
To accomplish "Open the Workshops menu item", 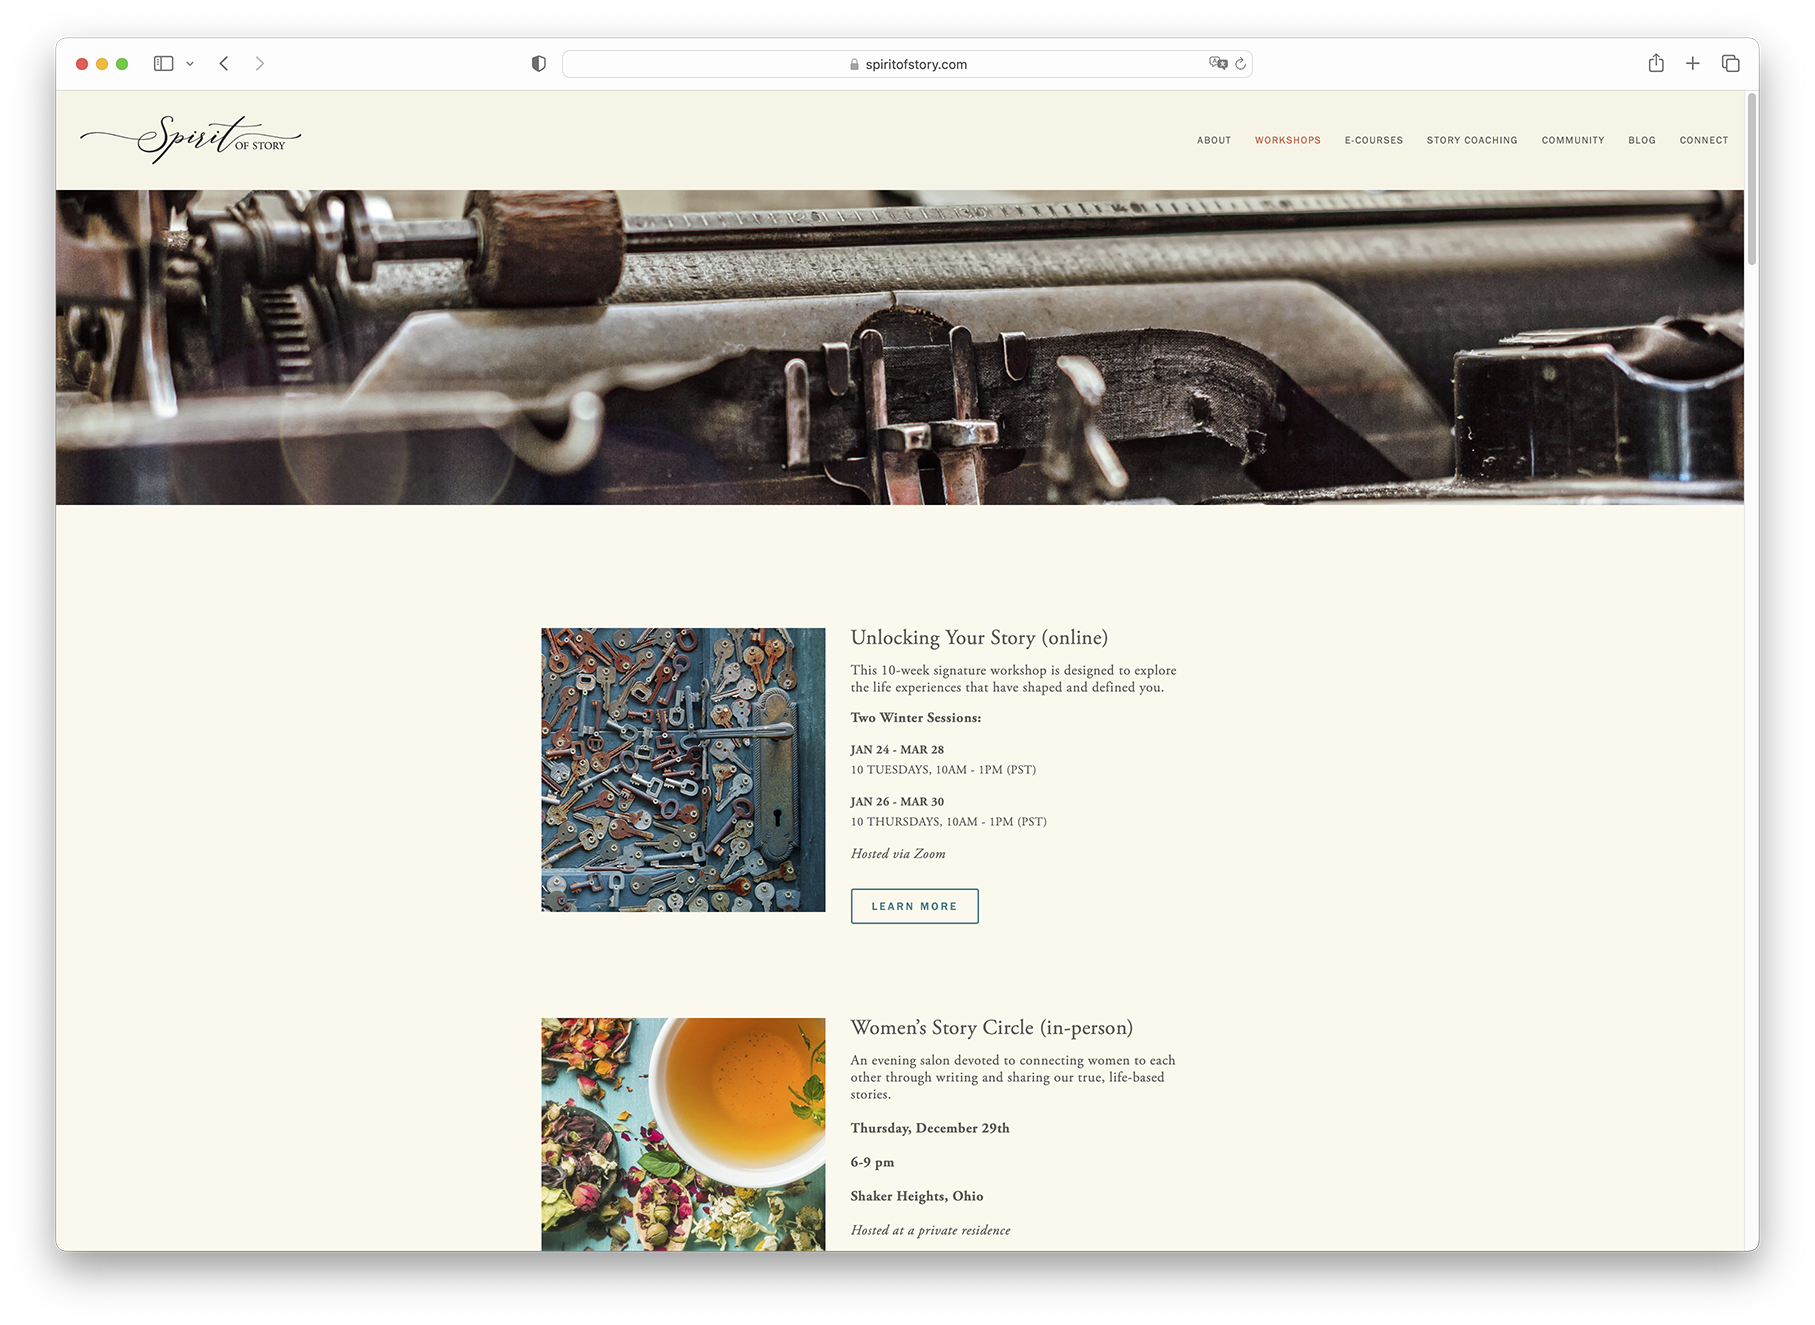I will 1288,140.
